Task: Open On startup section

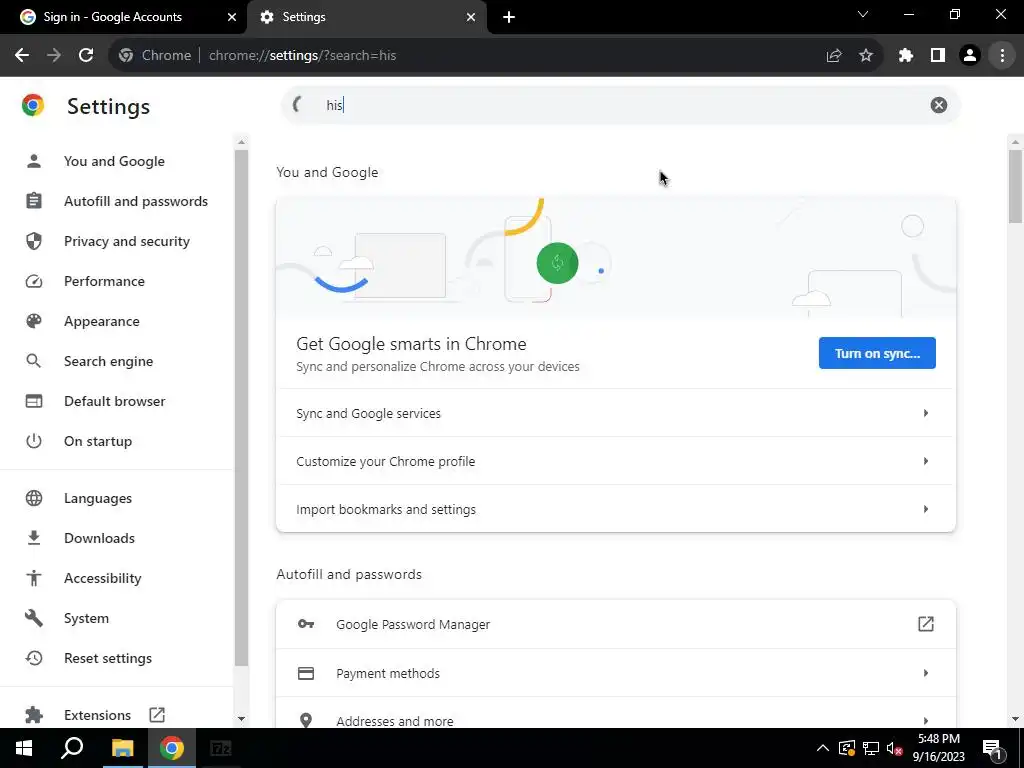Action: click(x=98, y=441)
